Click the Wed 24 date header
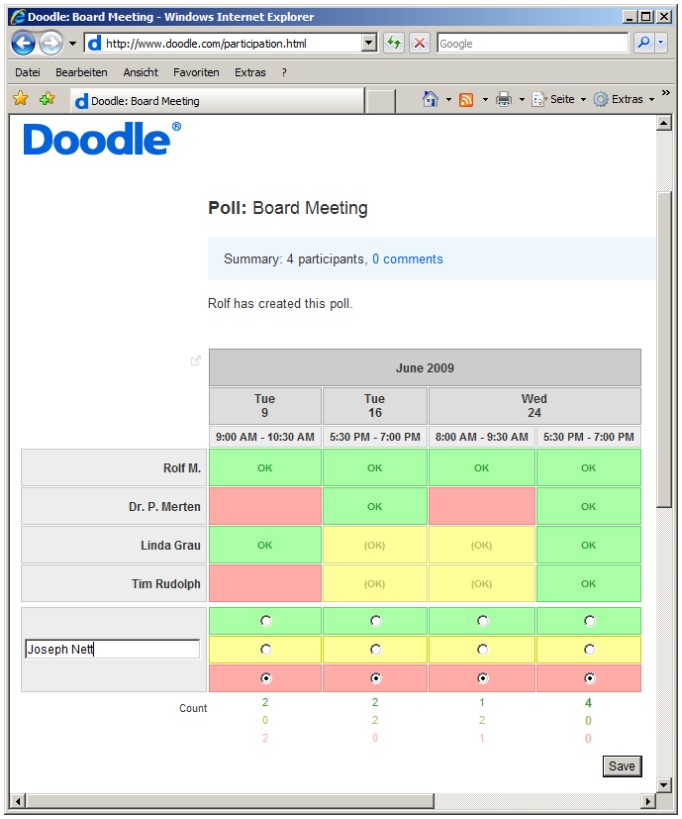 pos(535,406)
